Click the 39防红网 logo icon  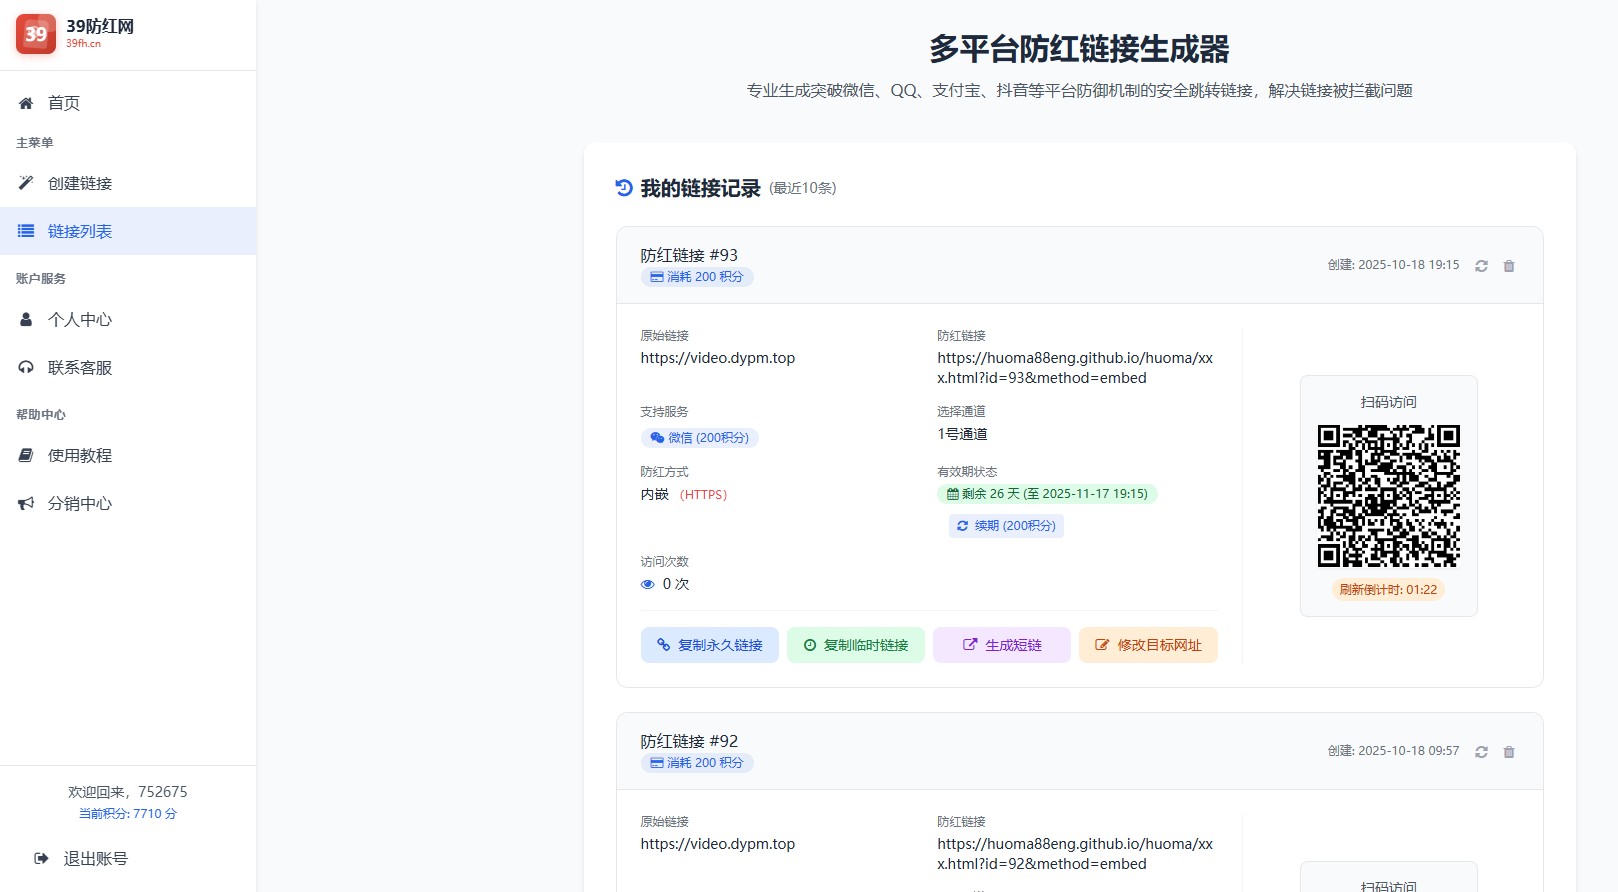[x=36, y=34]
